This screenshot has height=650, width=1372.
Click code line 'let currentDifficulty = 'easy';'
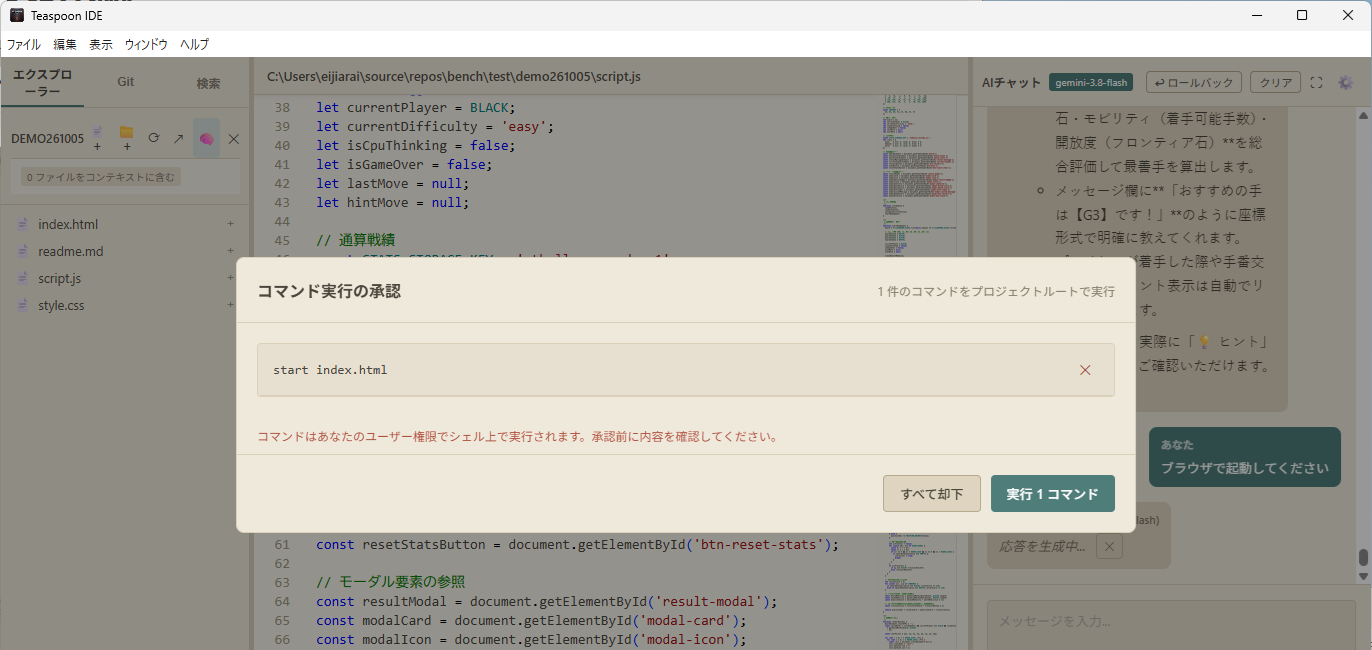(435, 126)
